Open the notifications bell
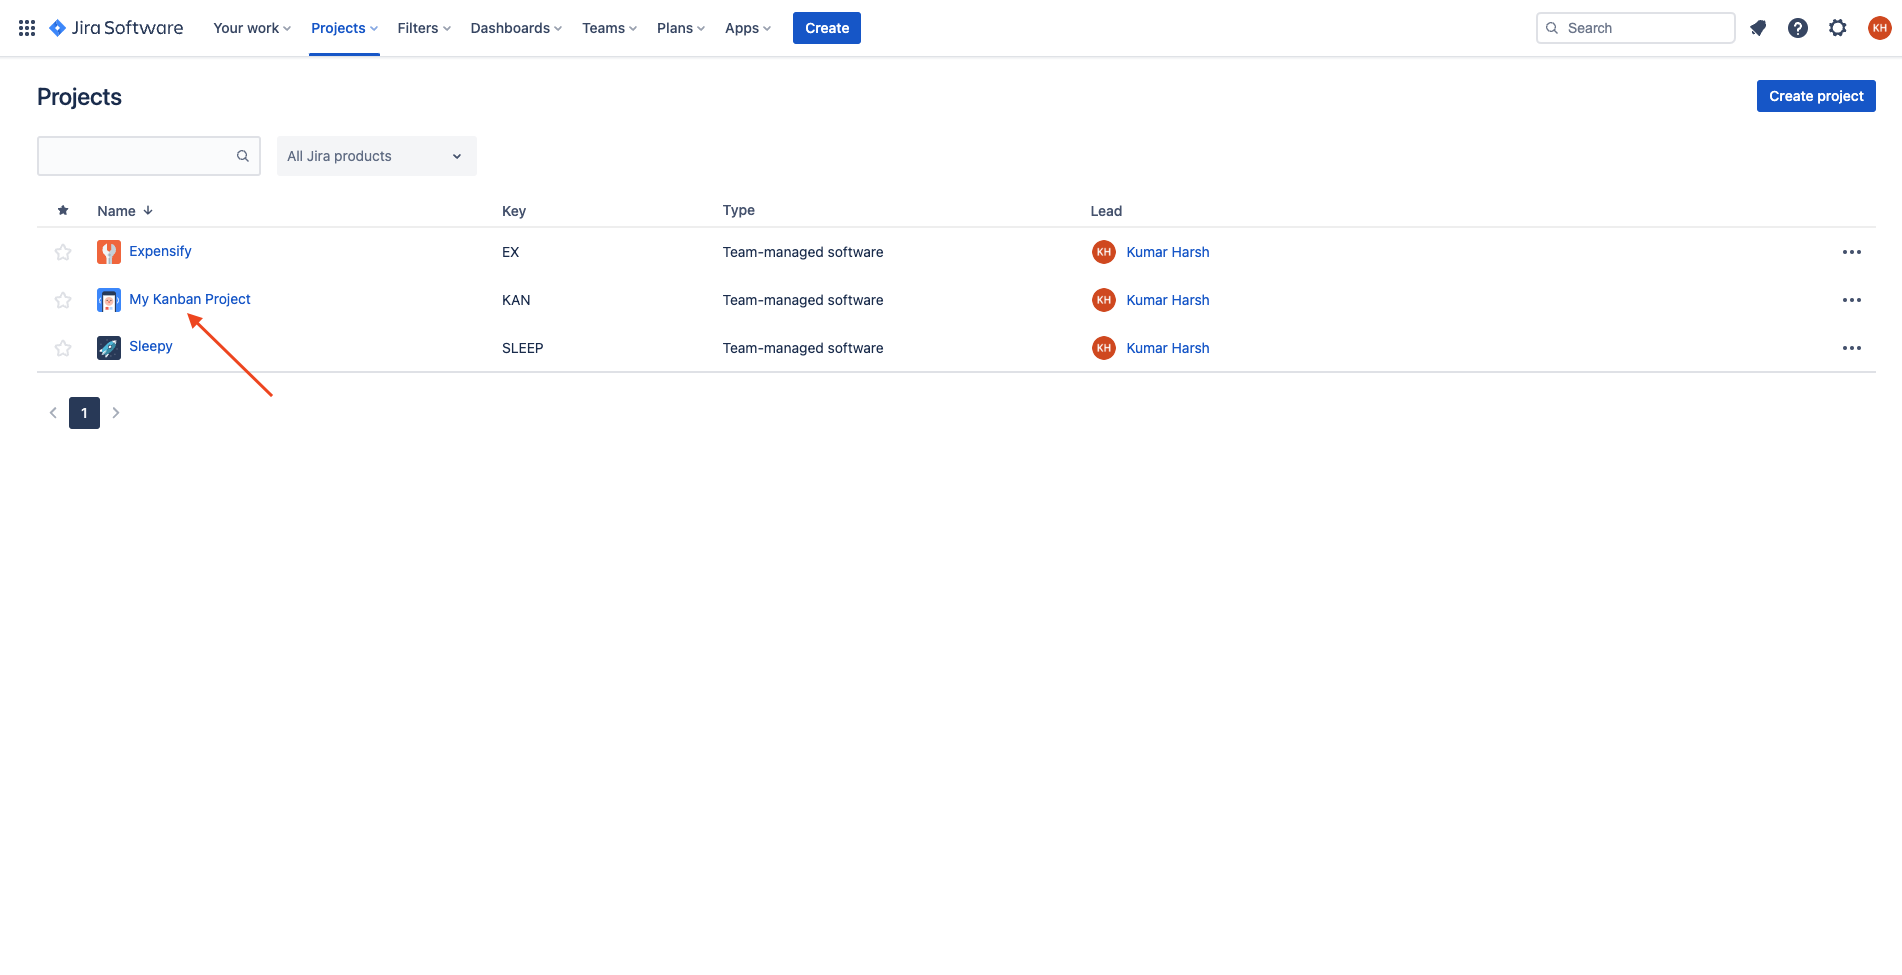Screen dimensions: 1902x975 (1758, 27)
